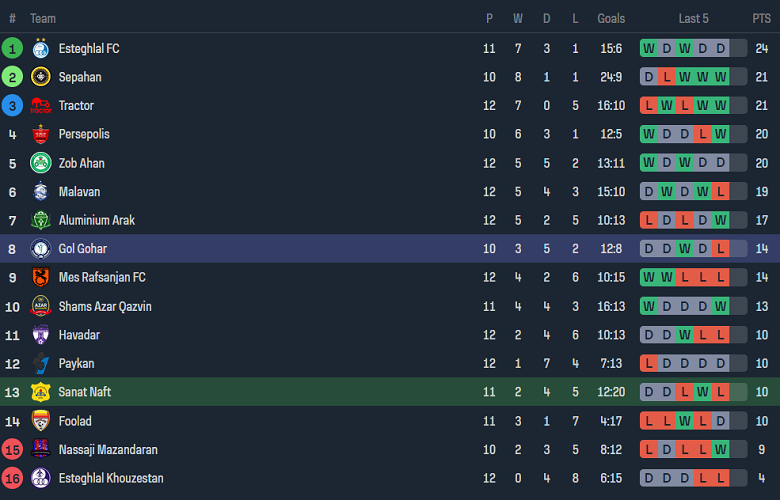Click the Sepahan team logo
This screenshot has width=780, height=500.
click(x=41, y=77)
